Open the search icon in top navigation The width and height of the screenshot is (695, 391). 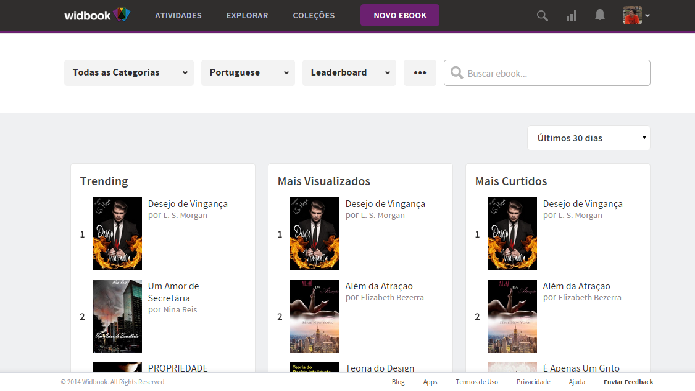[542, 16]
